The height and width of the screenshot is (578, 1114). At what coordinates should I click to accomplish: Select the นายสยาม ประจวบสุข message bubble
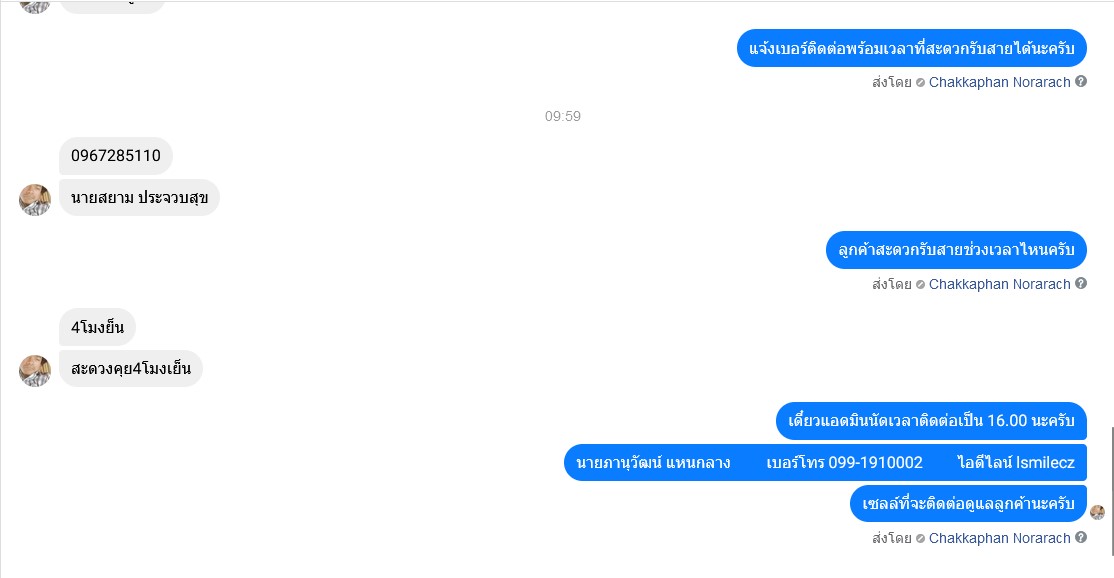pos(139,197)
